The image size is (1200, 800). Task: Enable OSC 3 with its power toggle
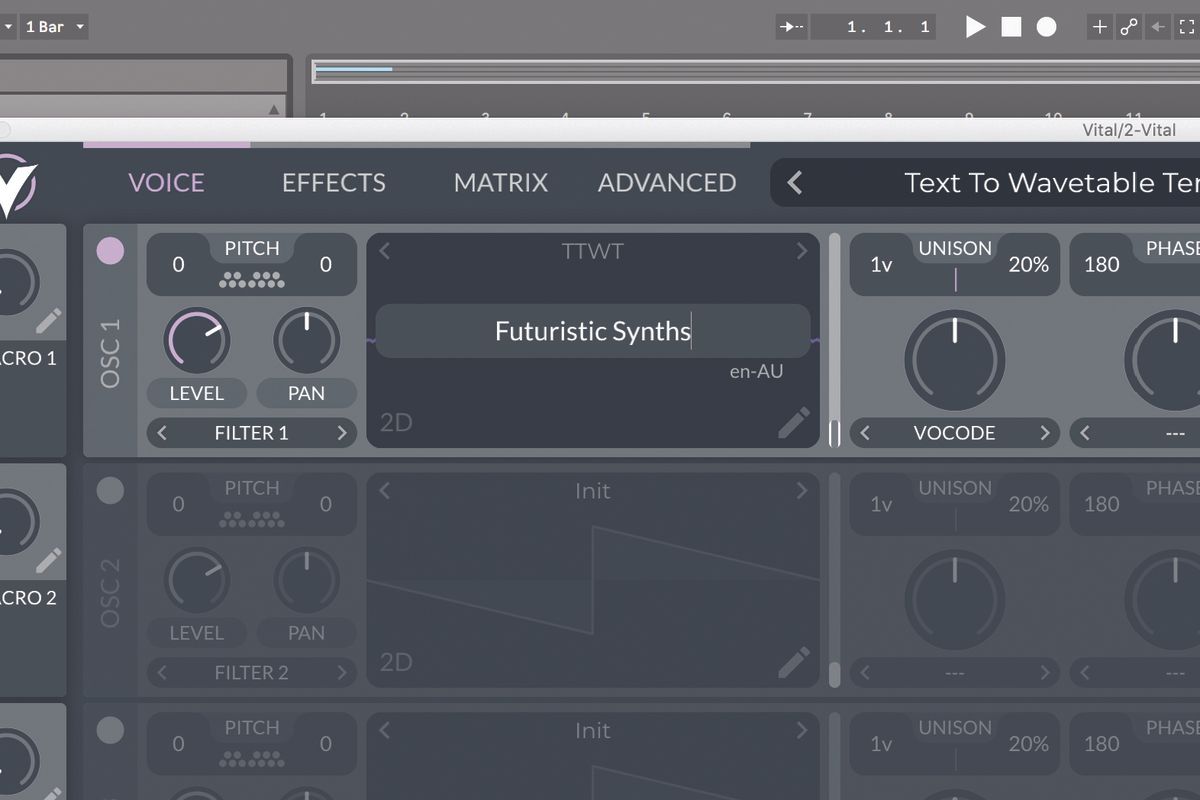coord(110,731)
